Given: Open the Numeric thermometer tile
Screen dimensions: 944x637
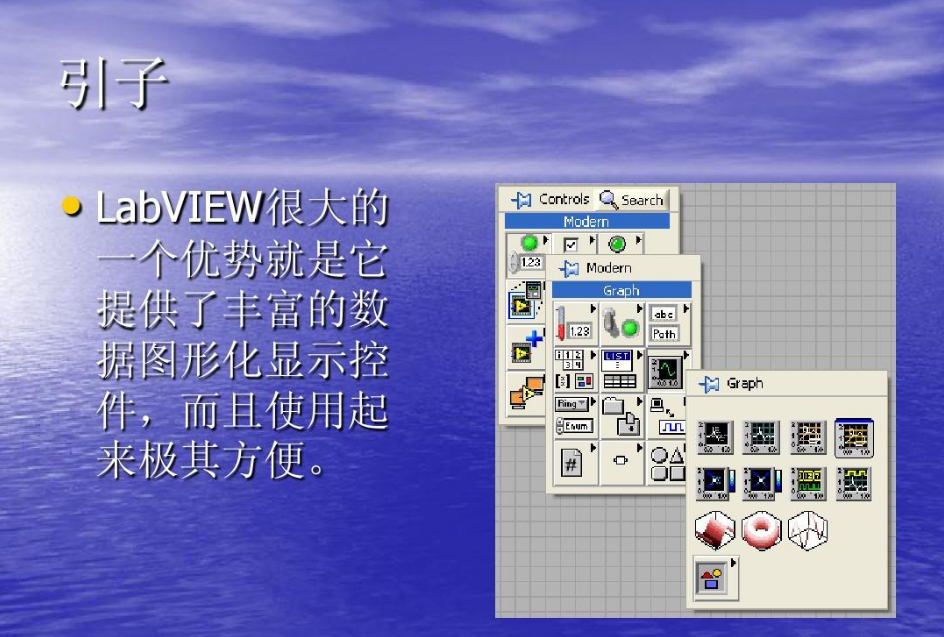Looking at the screenshot, I should point(574,323).
